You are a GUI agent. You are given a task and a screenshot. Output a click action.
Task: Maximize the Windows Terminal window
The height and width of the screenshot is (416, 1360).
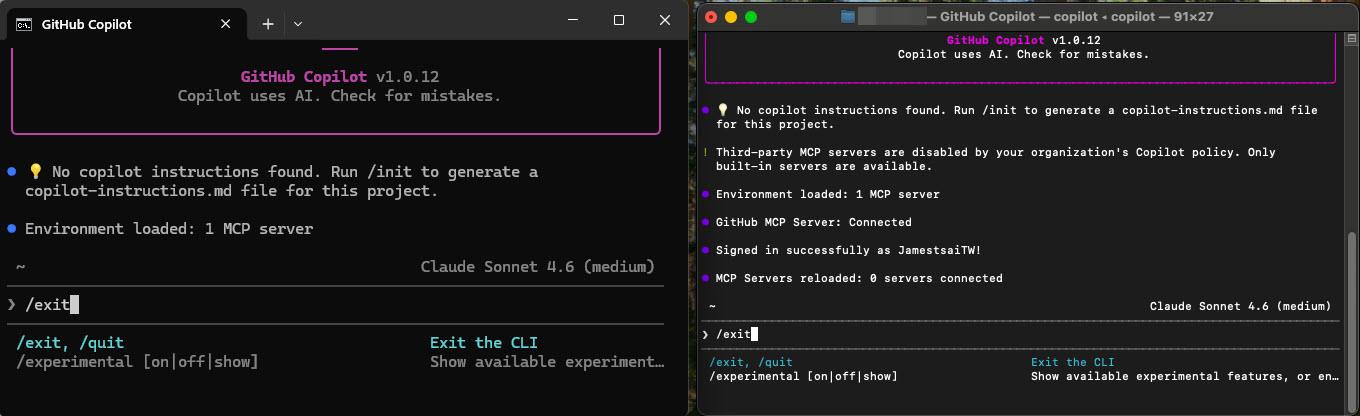(x=619, y=20)
